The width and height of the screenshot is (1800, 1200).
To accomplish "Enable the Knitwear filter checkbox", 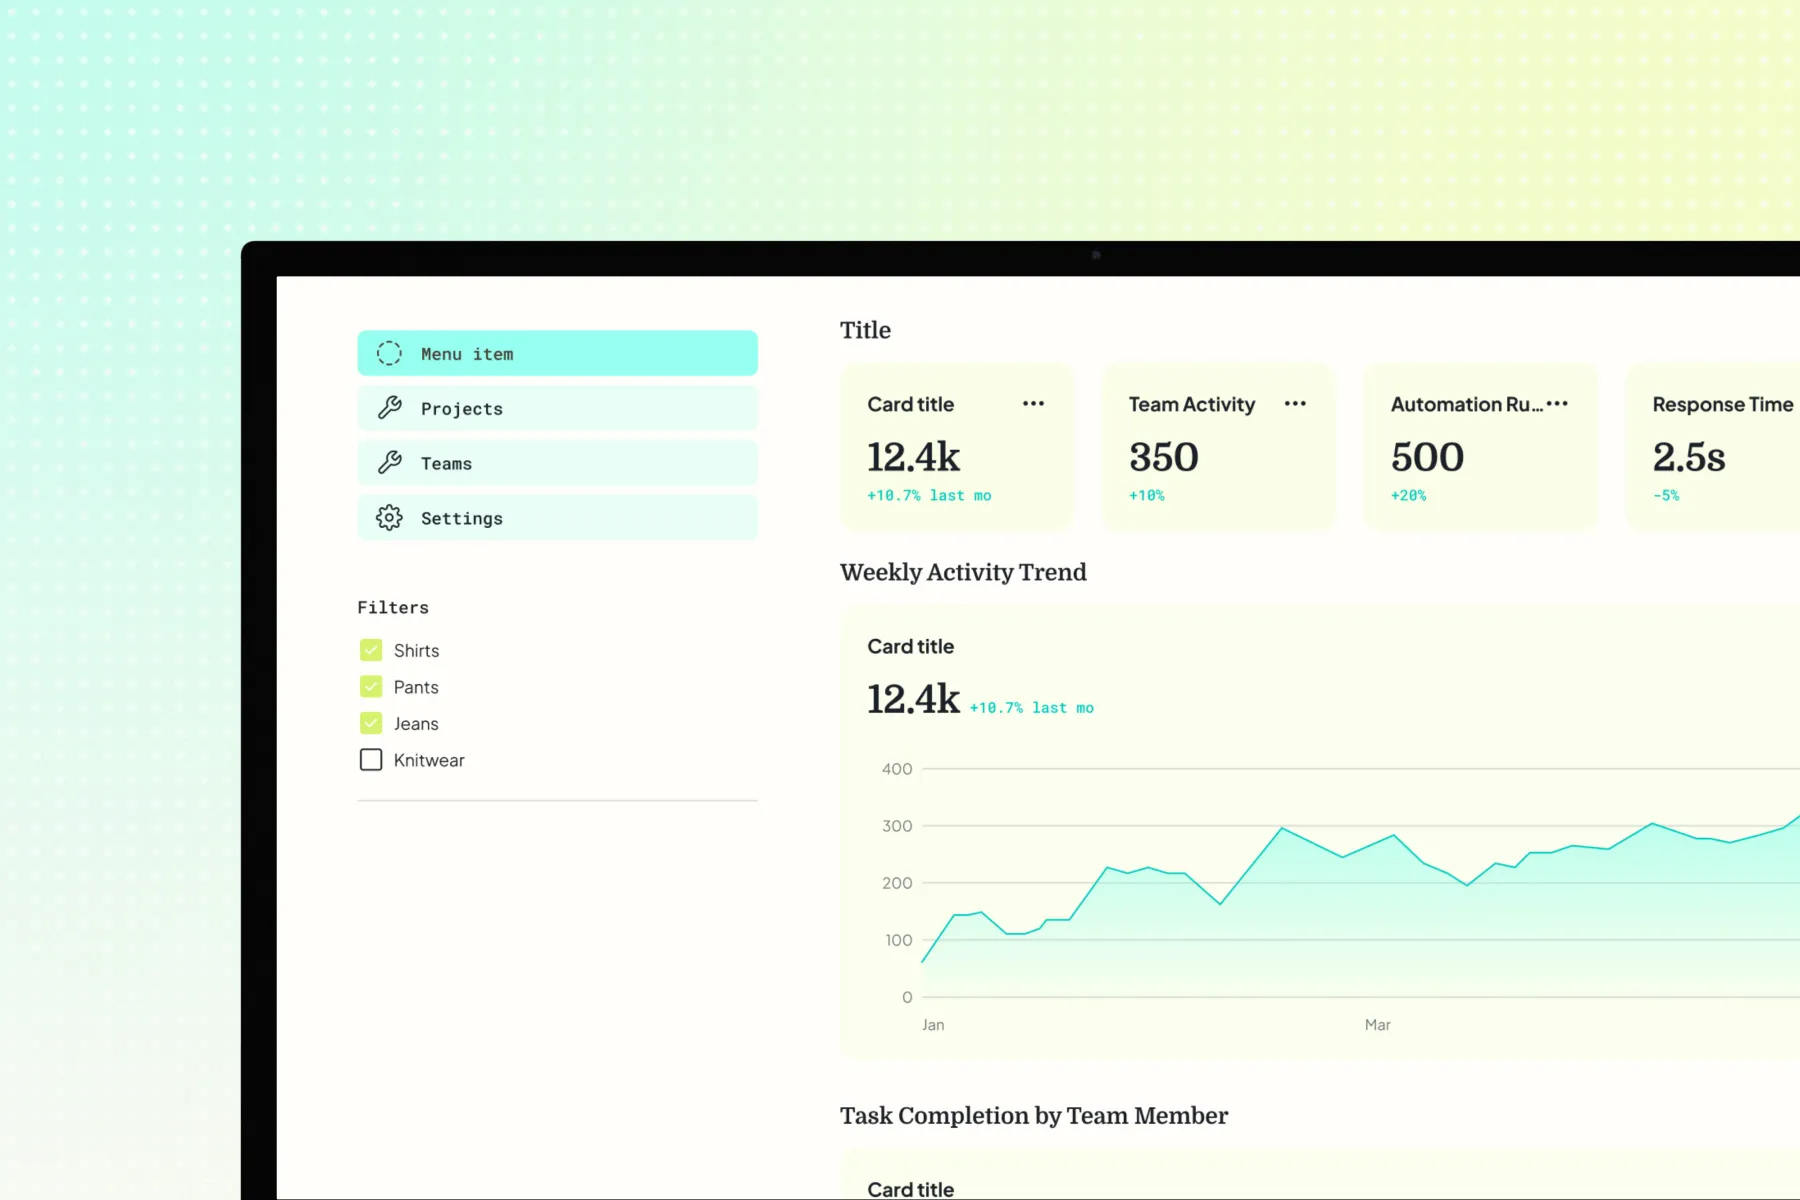I will click(x=371, y=760).
